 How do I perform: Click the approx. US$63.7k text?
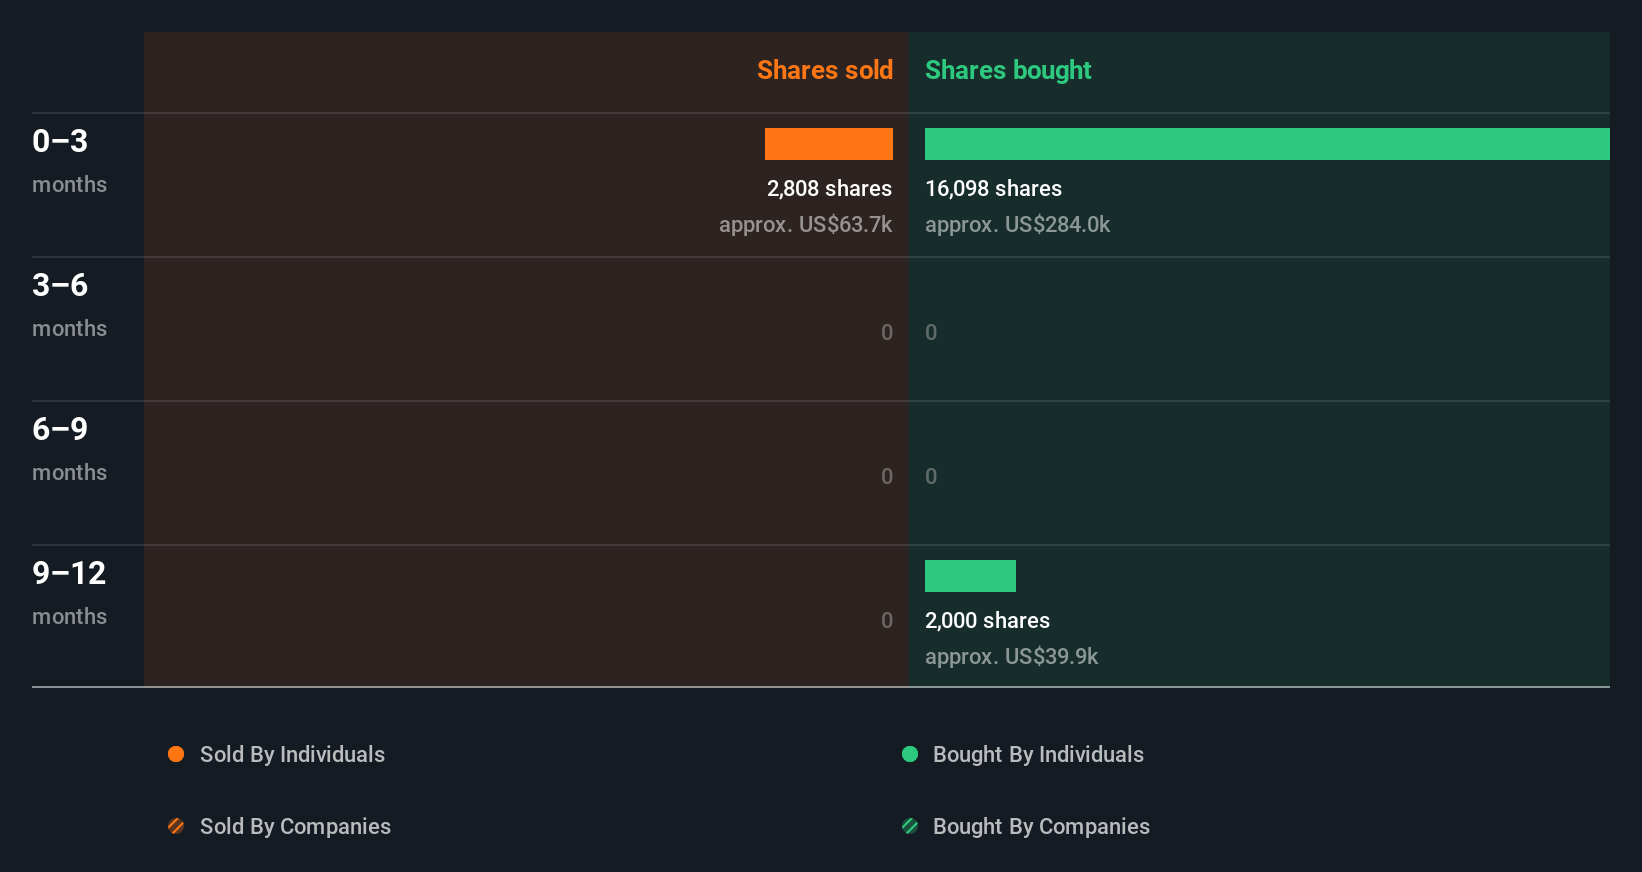click(x=806, y=224)
